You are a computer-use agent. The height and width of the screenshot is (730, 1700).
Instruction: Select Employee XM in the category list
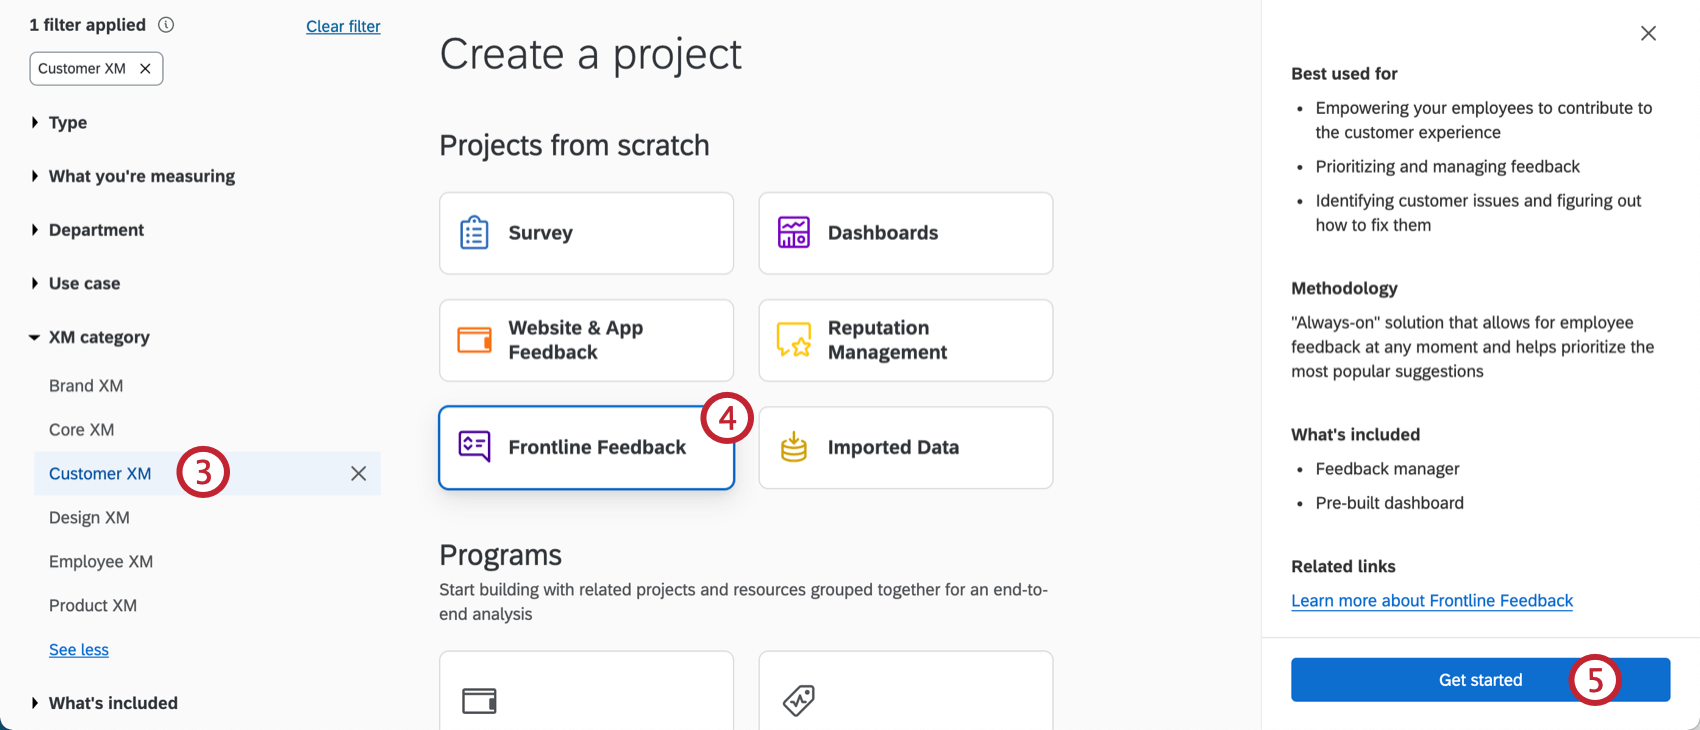pyautogui.click(x=100, y=561)
